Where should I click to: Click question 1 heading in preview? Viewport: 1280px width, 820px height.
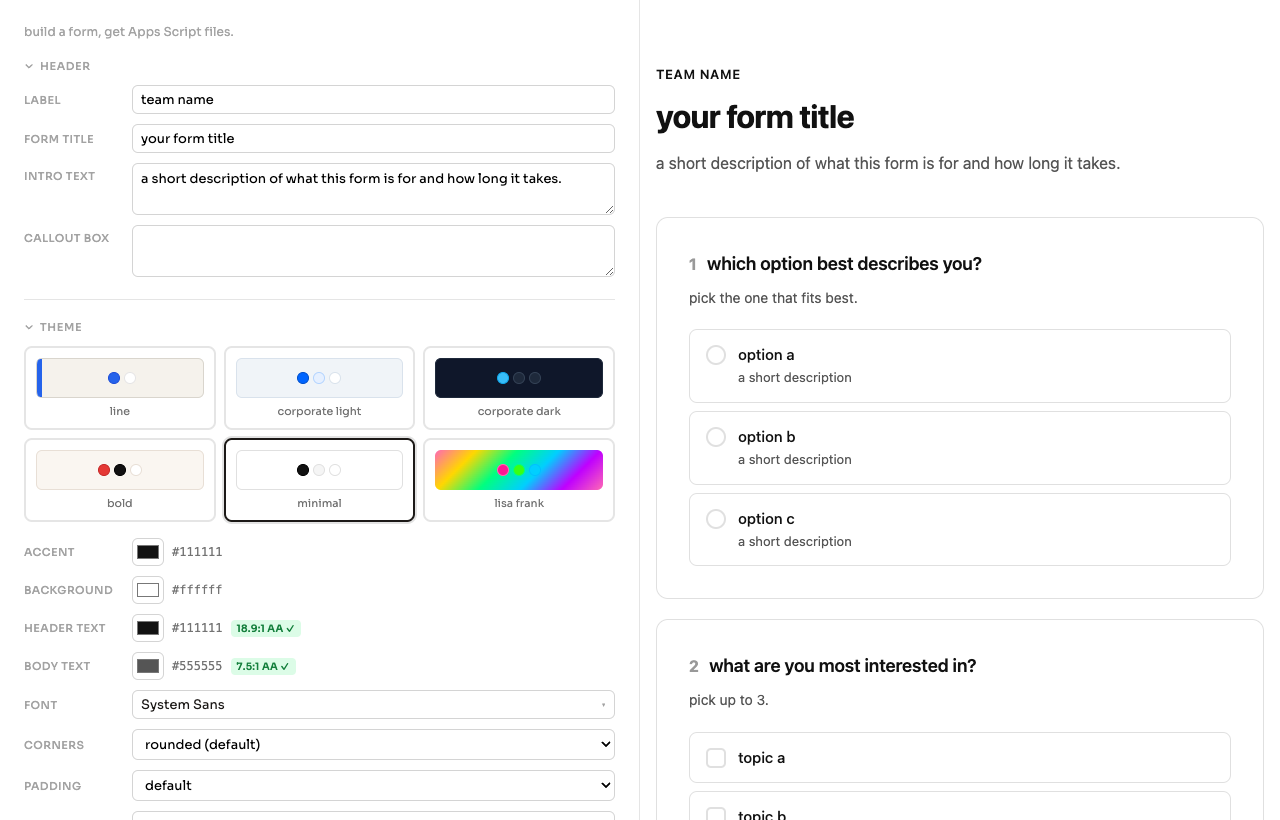844,264
